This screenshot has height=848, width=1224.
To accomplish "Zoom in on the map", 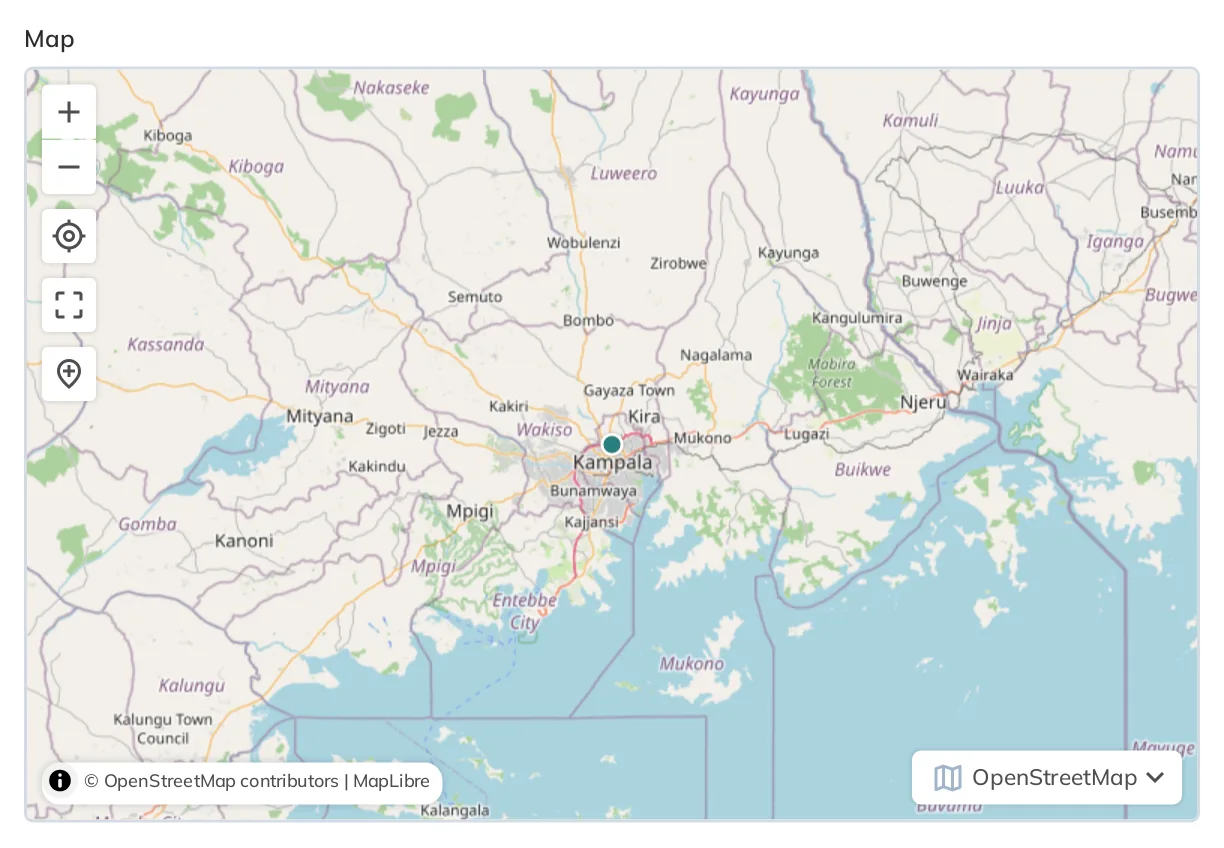I will click(69, 112).
